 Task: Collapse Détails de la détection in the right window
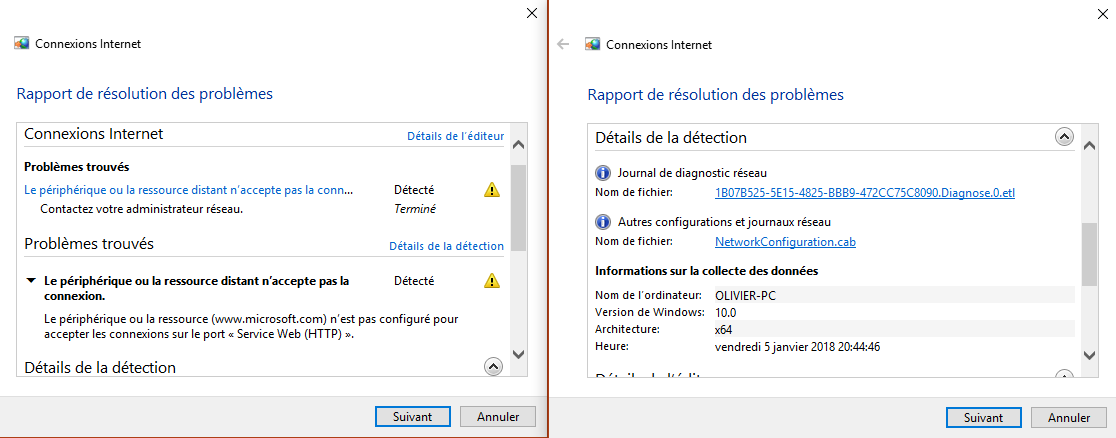coord(1063,137)
